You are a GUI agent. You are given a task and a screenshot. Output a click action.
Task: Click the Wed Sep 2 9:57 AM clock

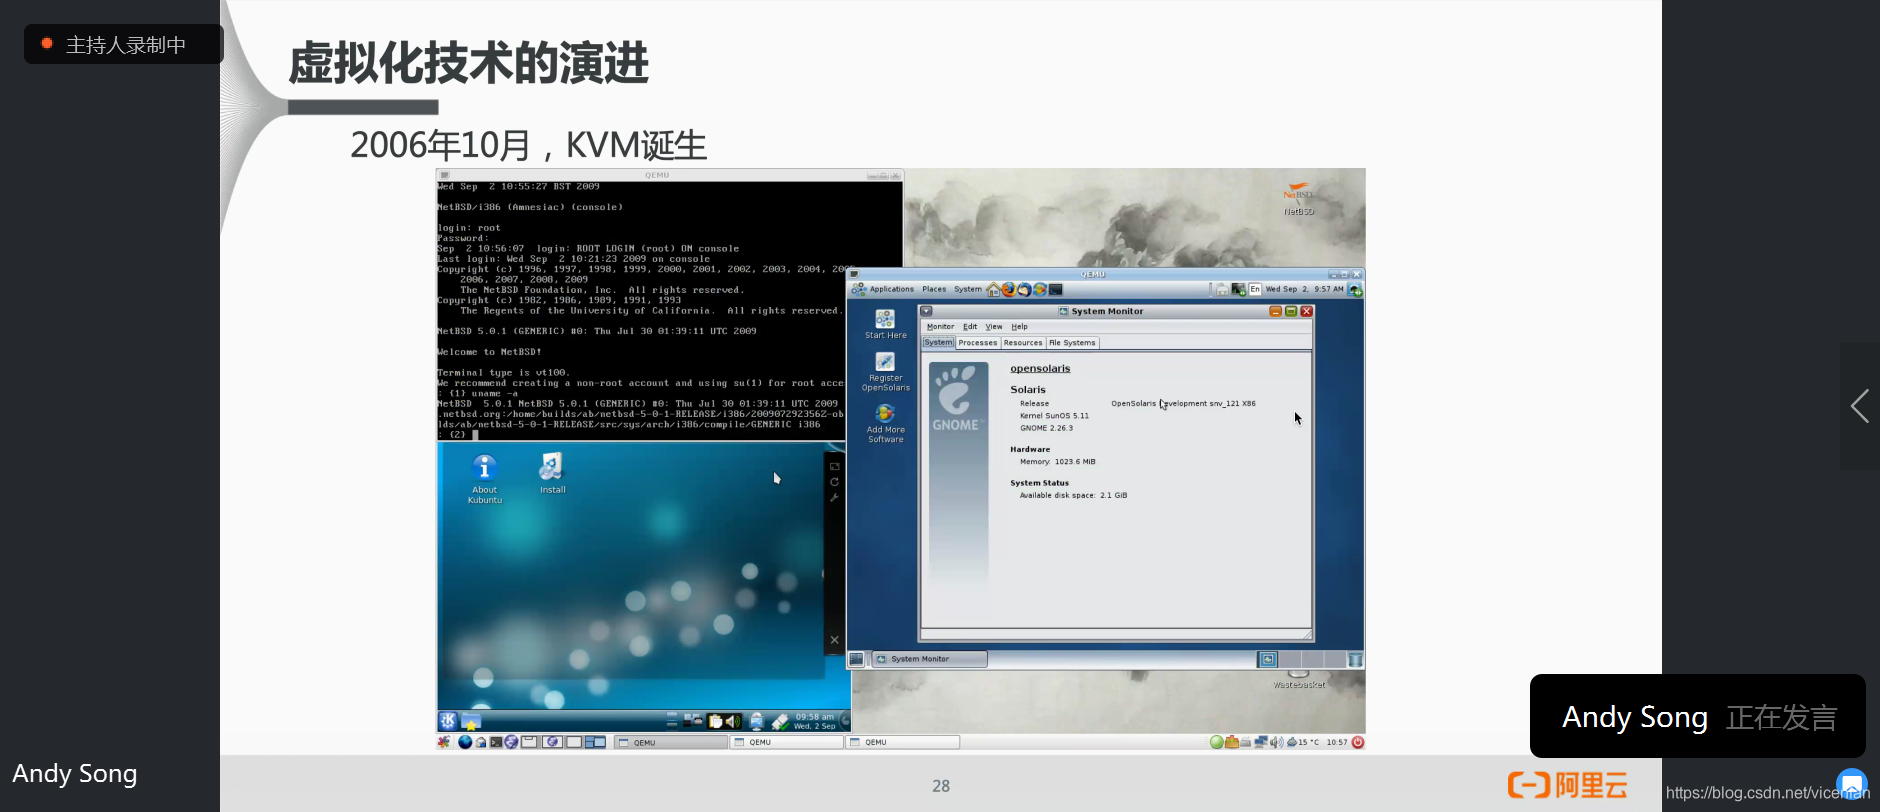tap(1304, 289)
